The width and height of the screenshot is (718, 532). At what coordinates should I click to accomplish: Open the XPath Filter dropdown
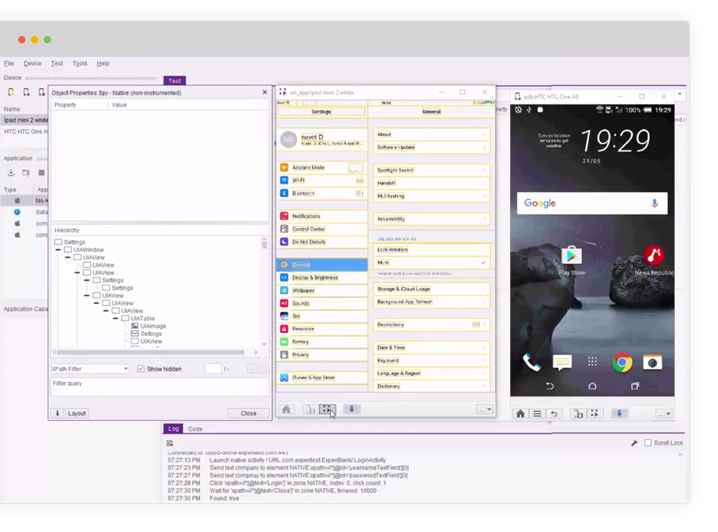coord(90,369)
